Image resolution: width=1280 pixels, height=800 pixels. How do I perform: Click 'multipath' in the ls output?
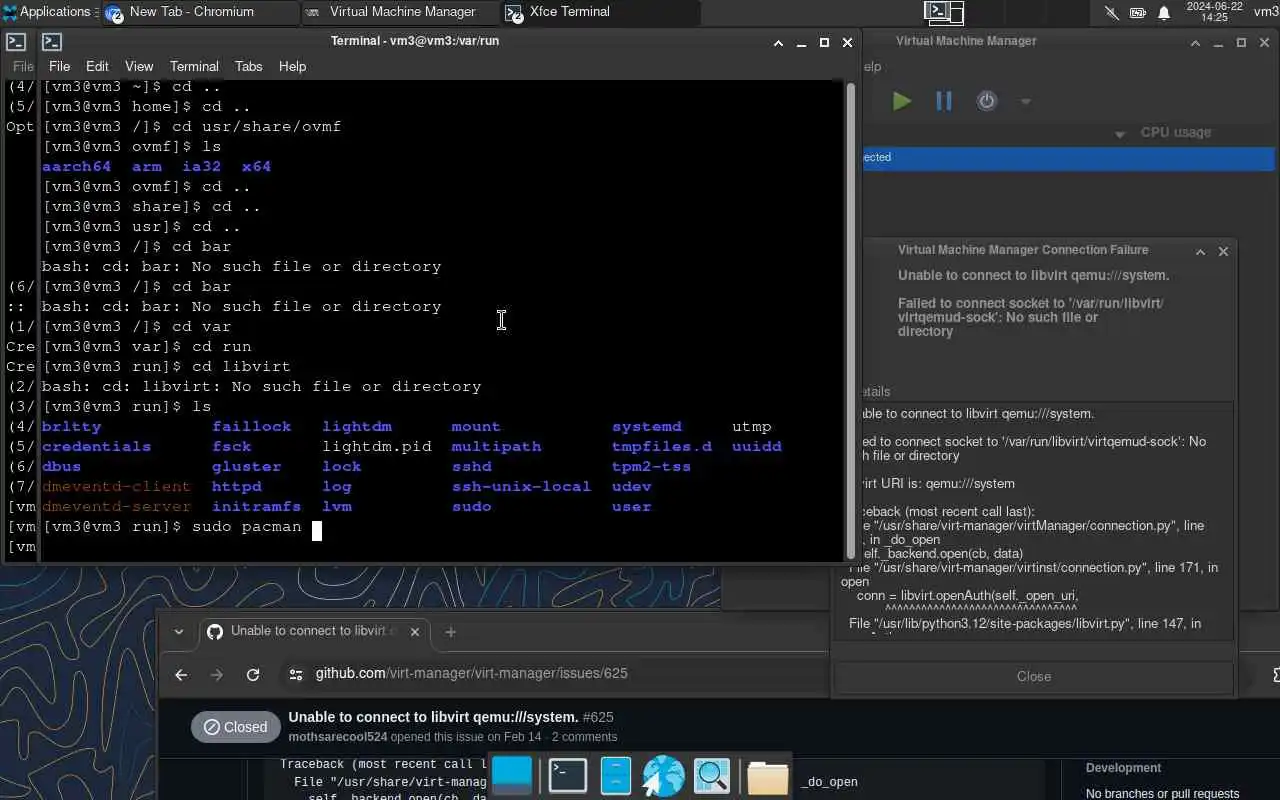click(x=496, y=447)
